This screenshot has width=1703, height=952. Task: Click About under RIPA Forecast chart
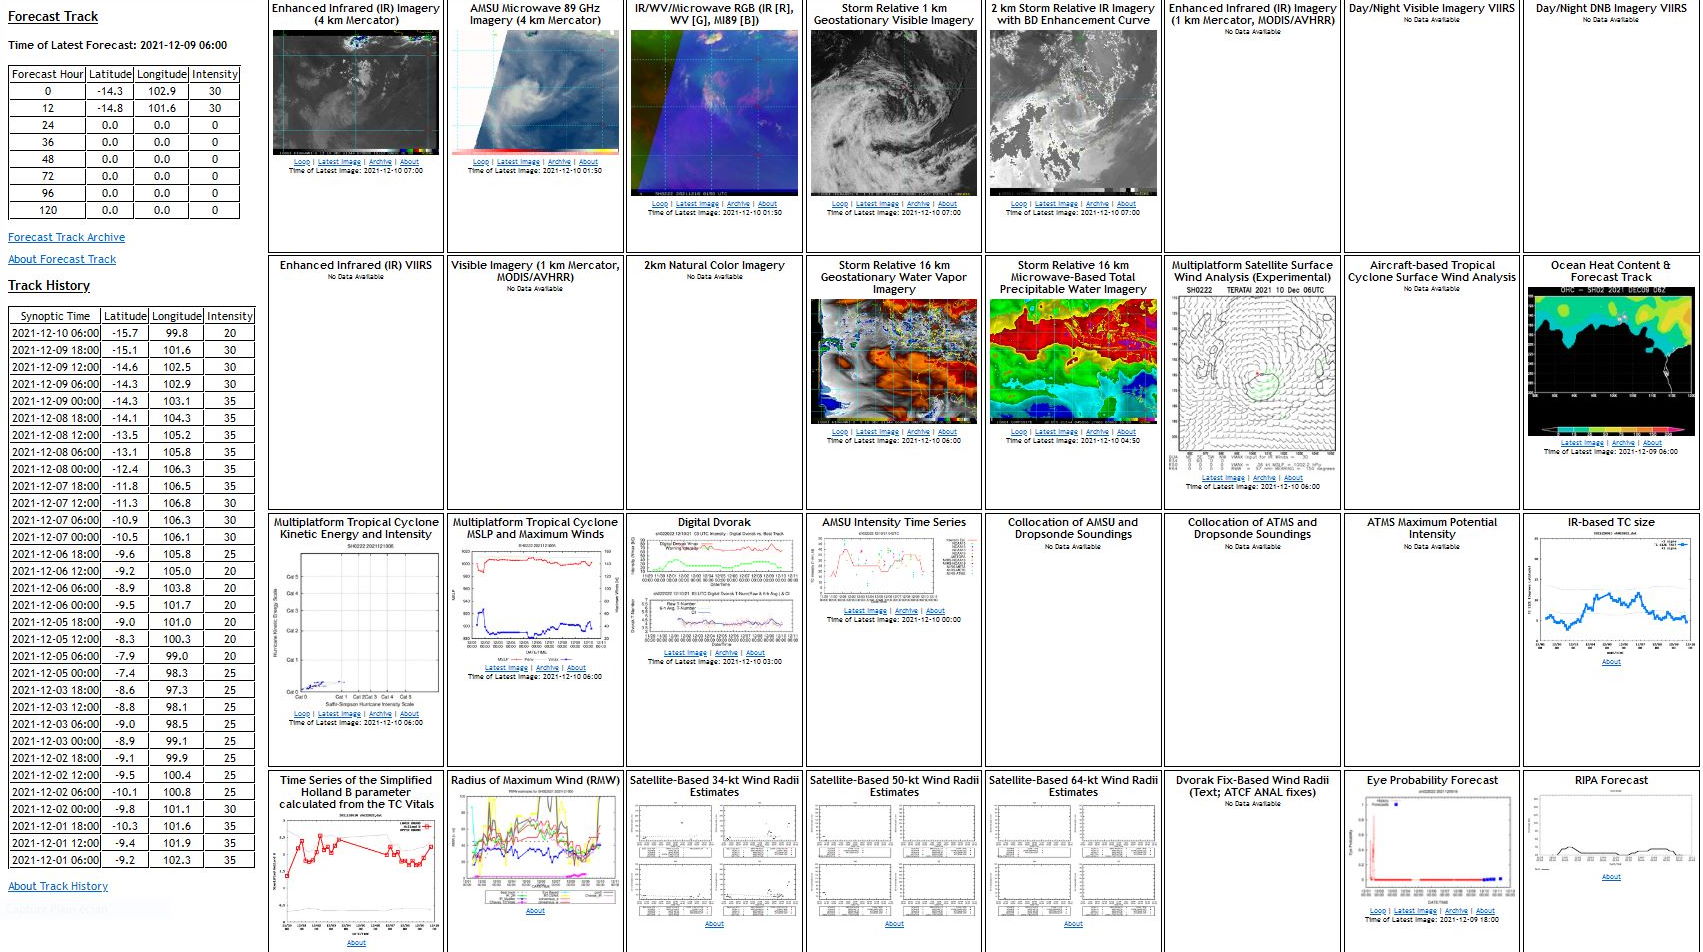tap(1610, 876)
